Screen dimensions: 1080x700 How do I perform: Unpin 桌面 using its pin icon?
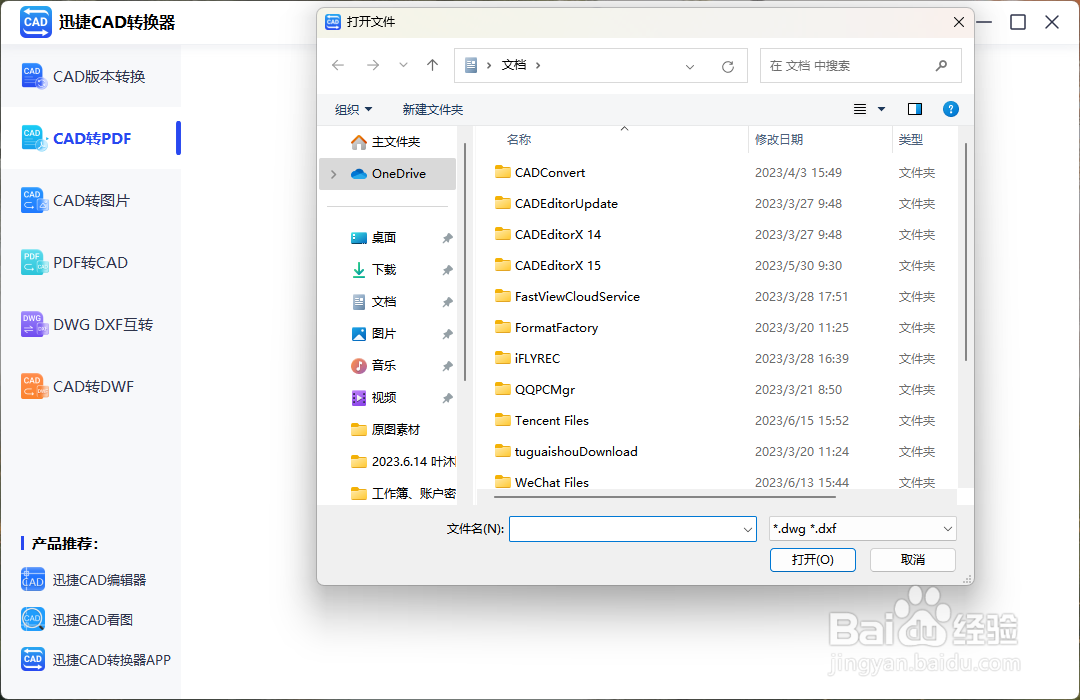[x=447, y=238]
